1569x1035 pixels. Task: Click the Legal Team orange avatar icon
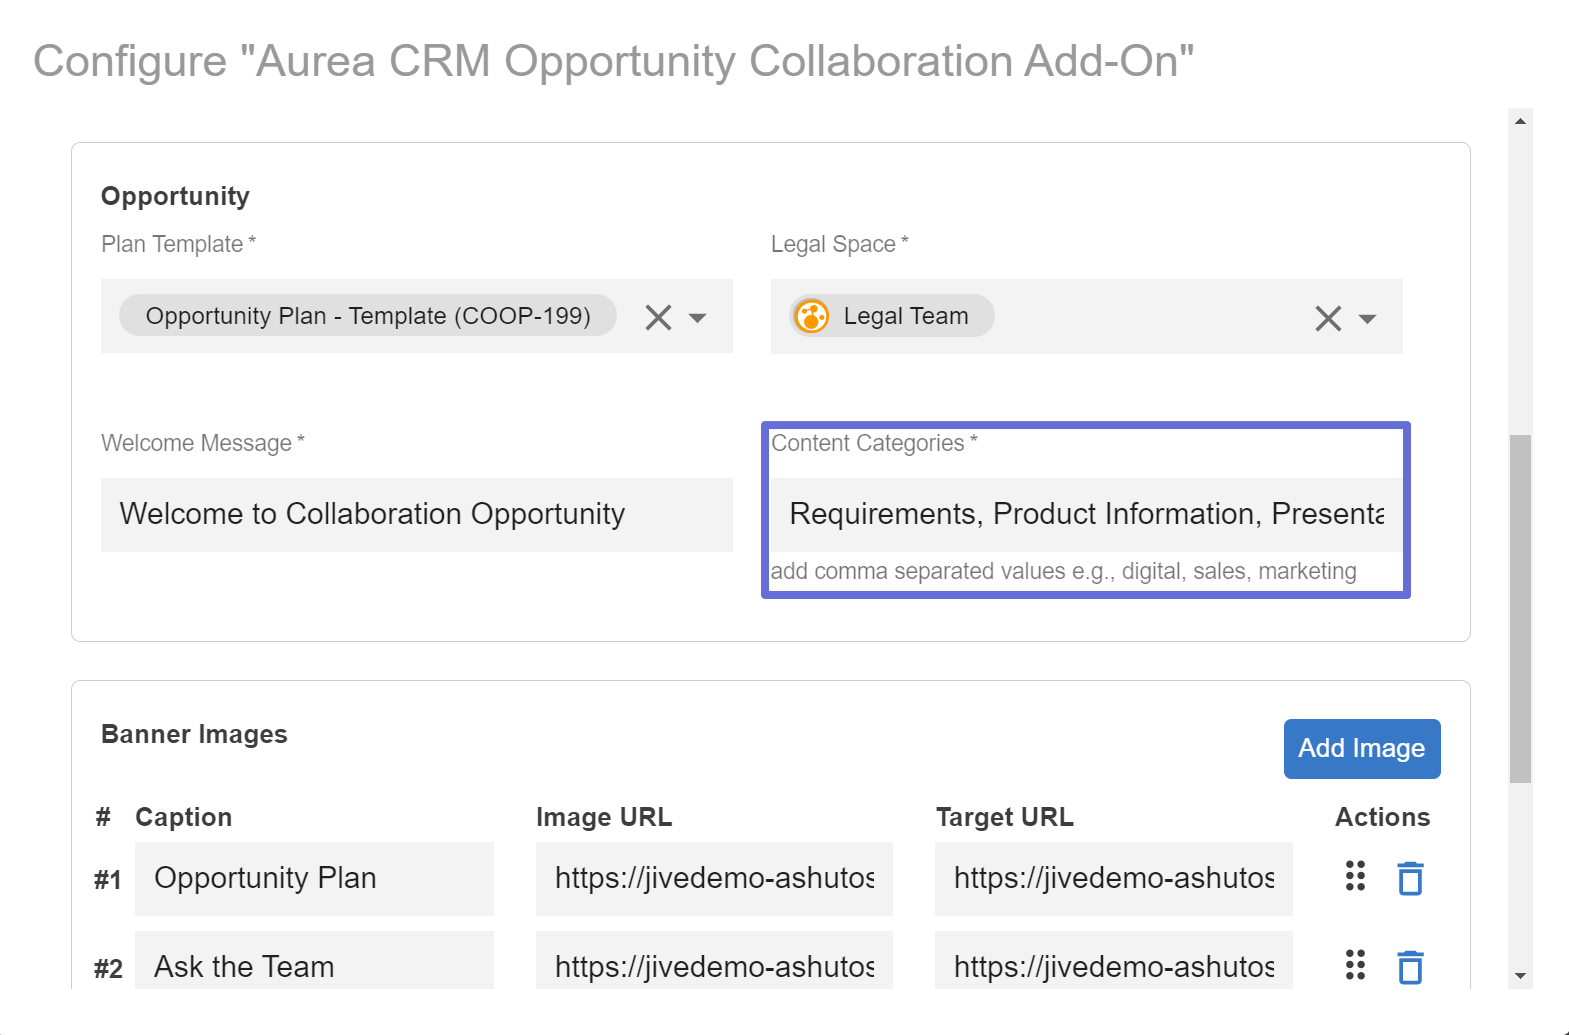(812, 316)
